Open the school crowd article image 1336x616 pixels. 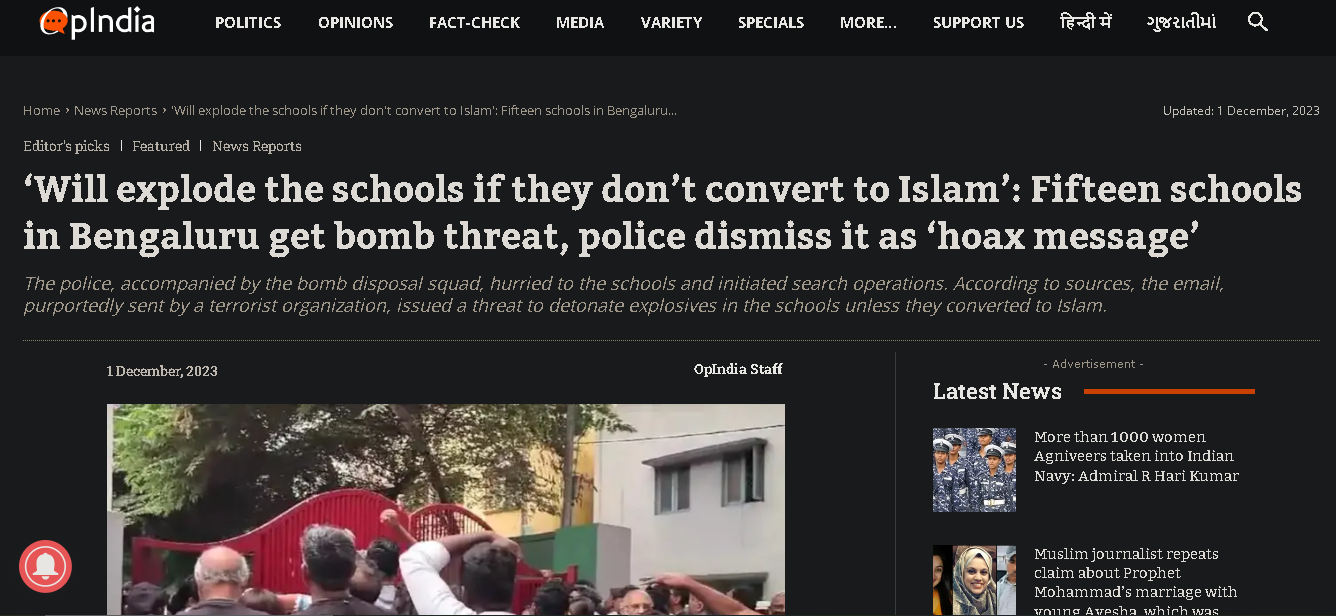pos(446,510)
